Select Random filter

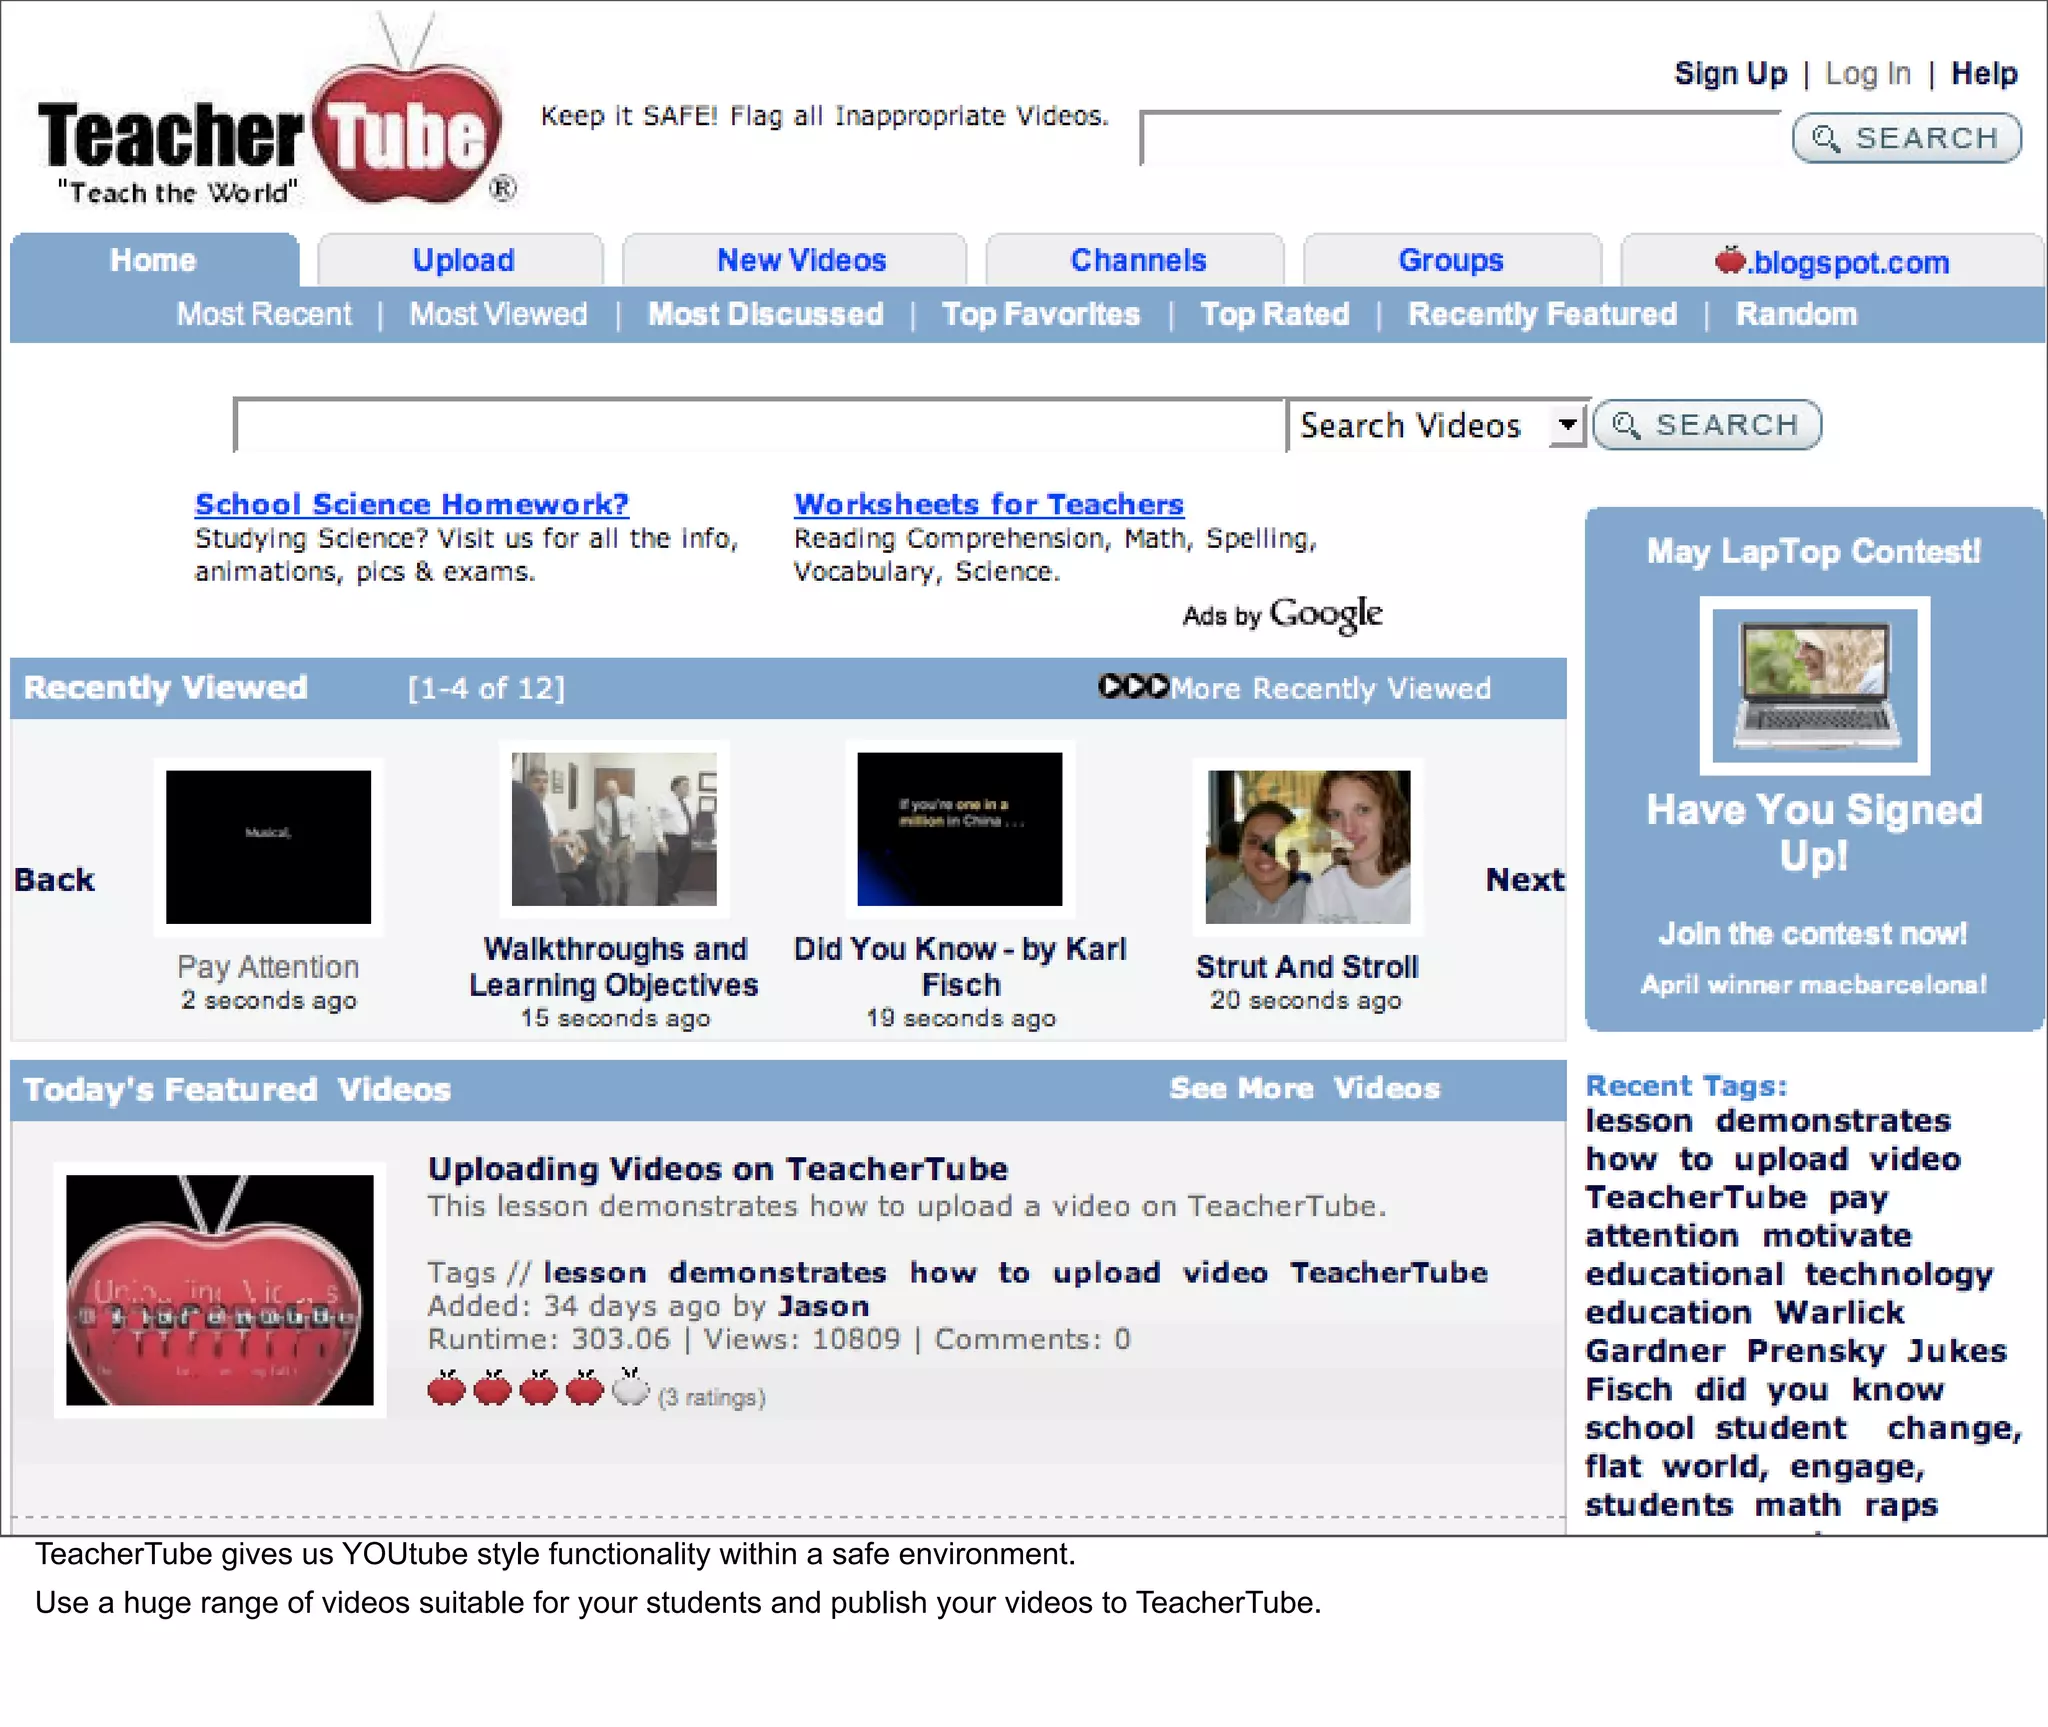1796,314
